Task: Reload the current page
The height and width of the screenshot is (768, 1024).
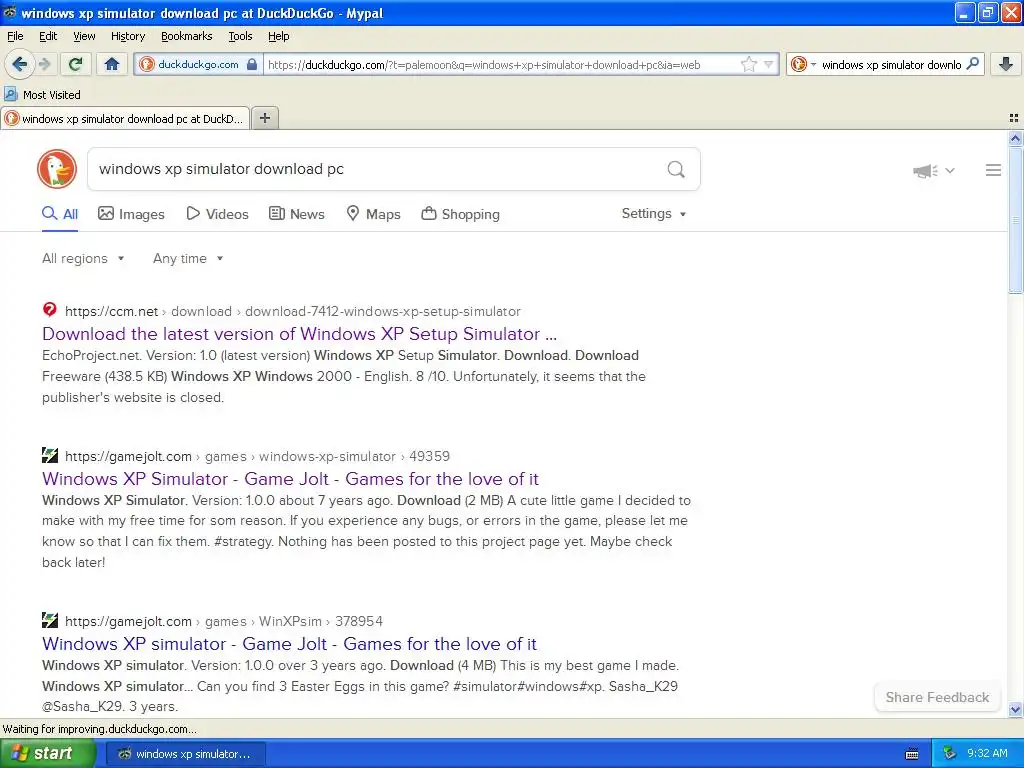Action: pyautogui.click(x=76, y=64)
